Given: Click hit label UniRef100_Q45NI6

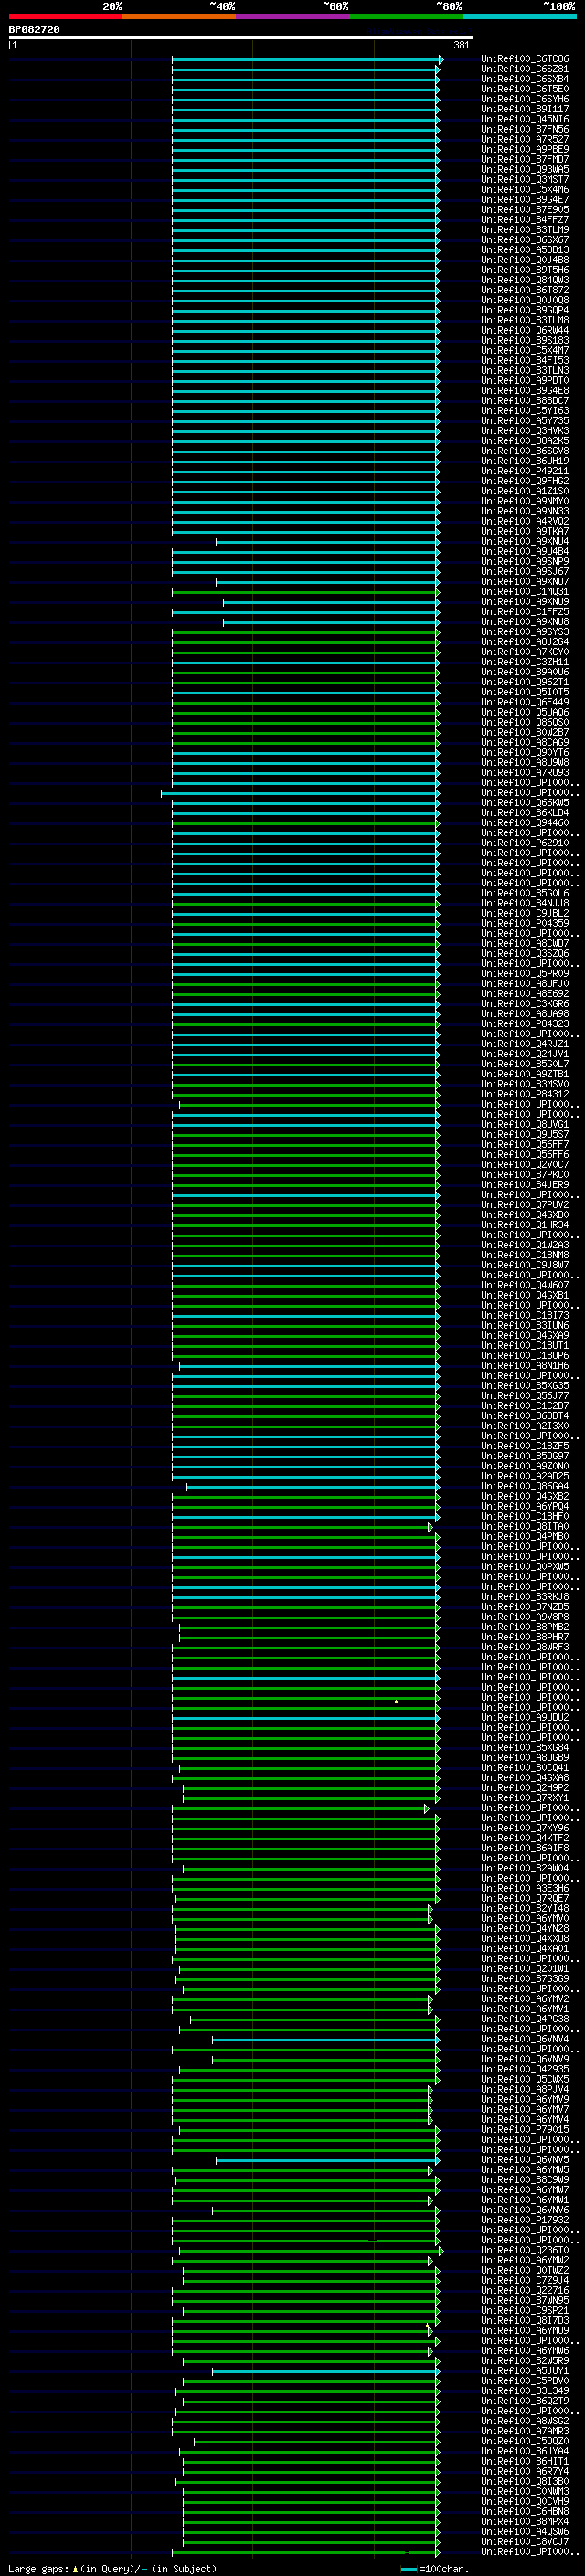Looking at the screenshot, I should (525, 120).
